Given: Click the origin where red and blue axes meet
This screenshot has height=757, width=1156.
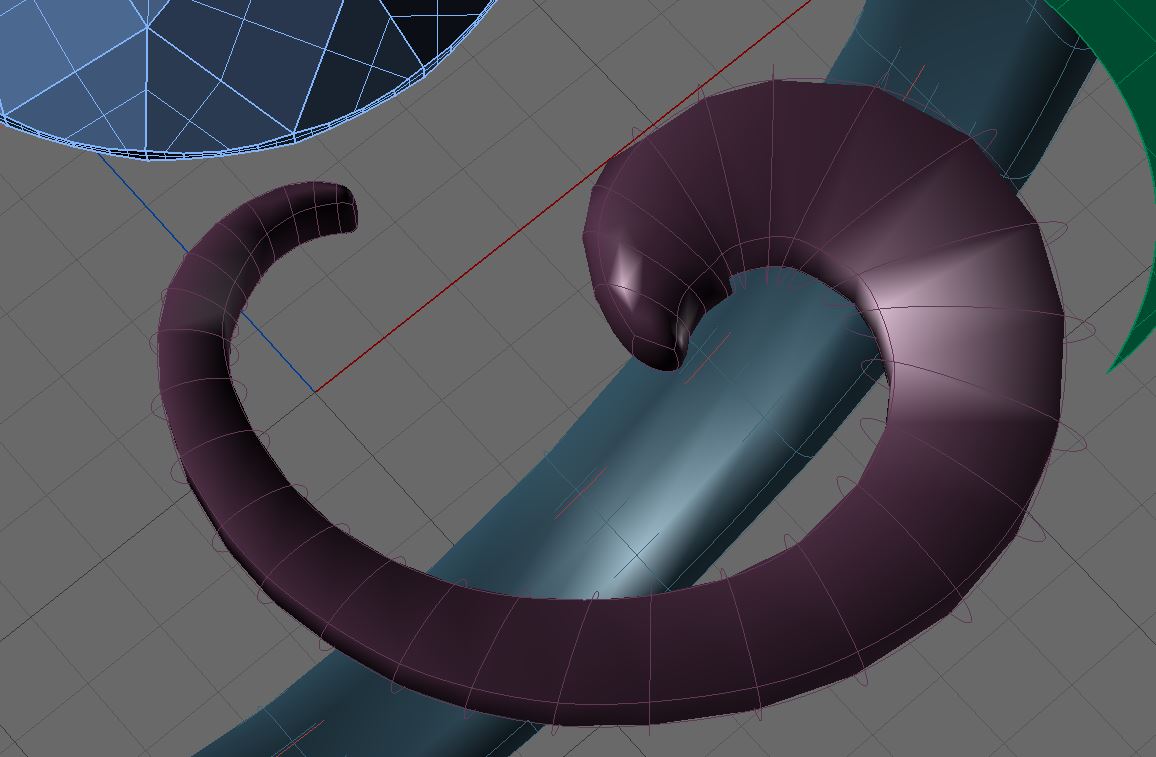Looking at the screenshot, I should [x=316, y=391].
